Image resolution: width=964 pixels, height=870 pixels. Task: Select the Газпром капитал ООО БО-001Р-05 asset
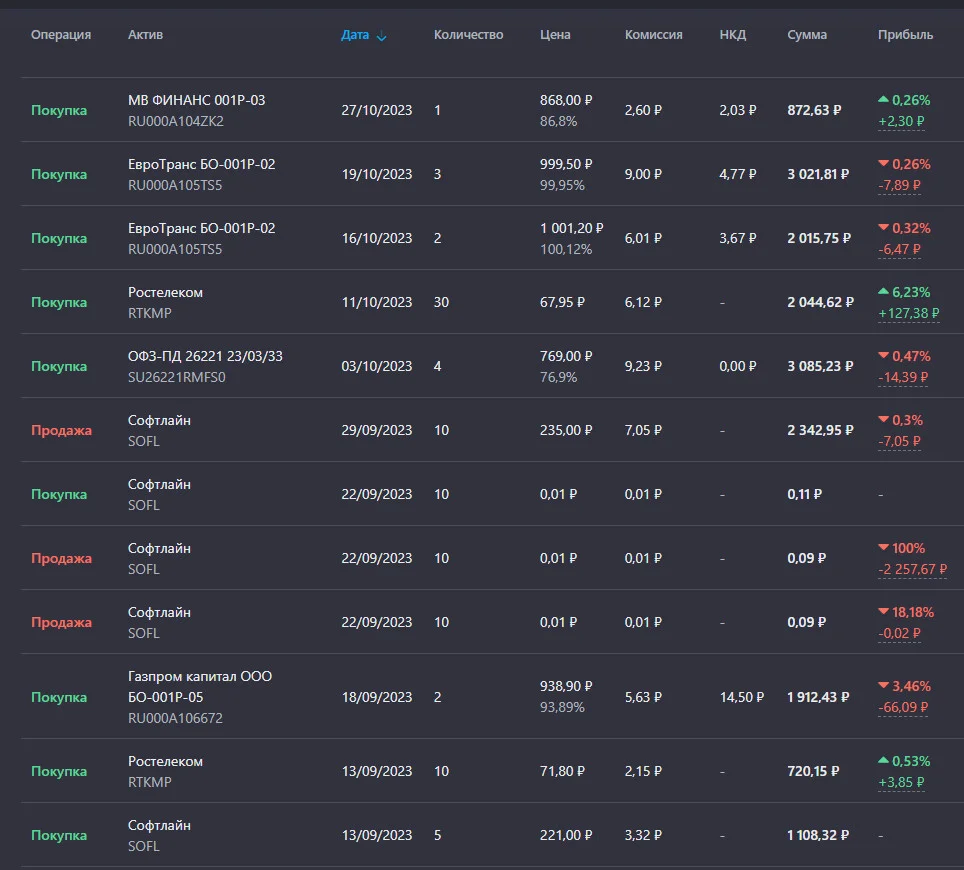click(x=200, y=686)
